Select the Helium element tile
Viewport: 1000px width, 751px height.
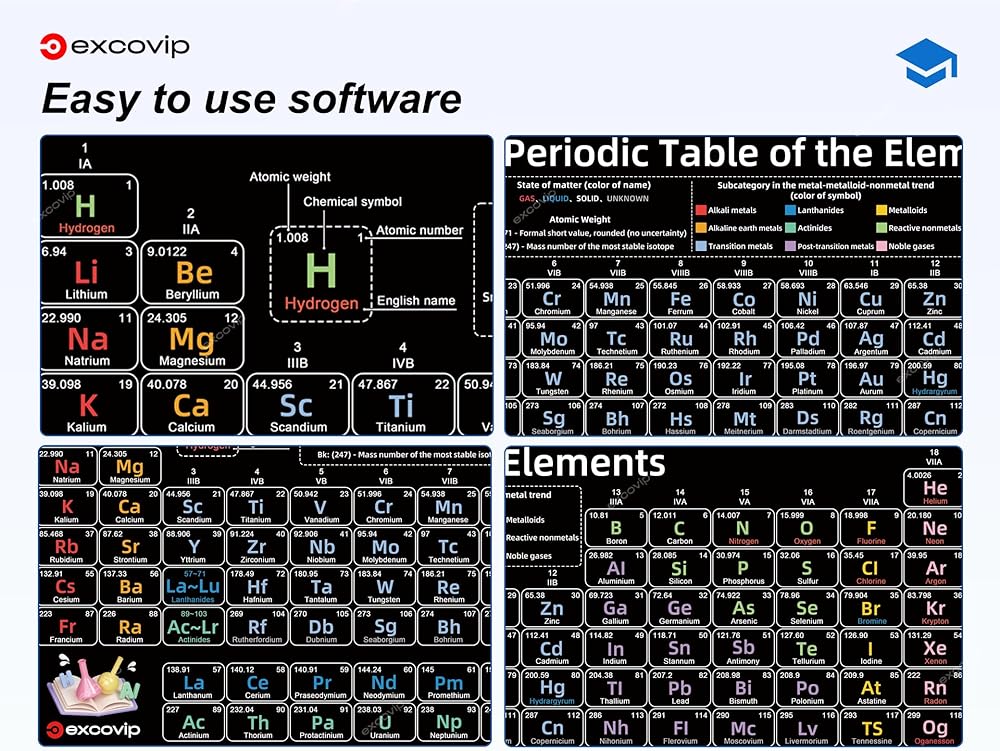(933, 488)
